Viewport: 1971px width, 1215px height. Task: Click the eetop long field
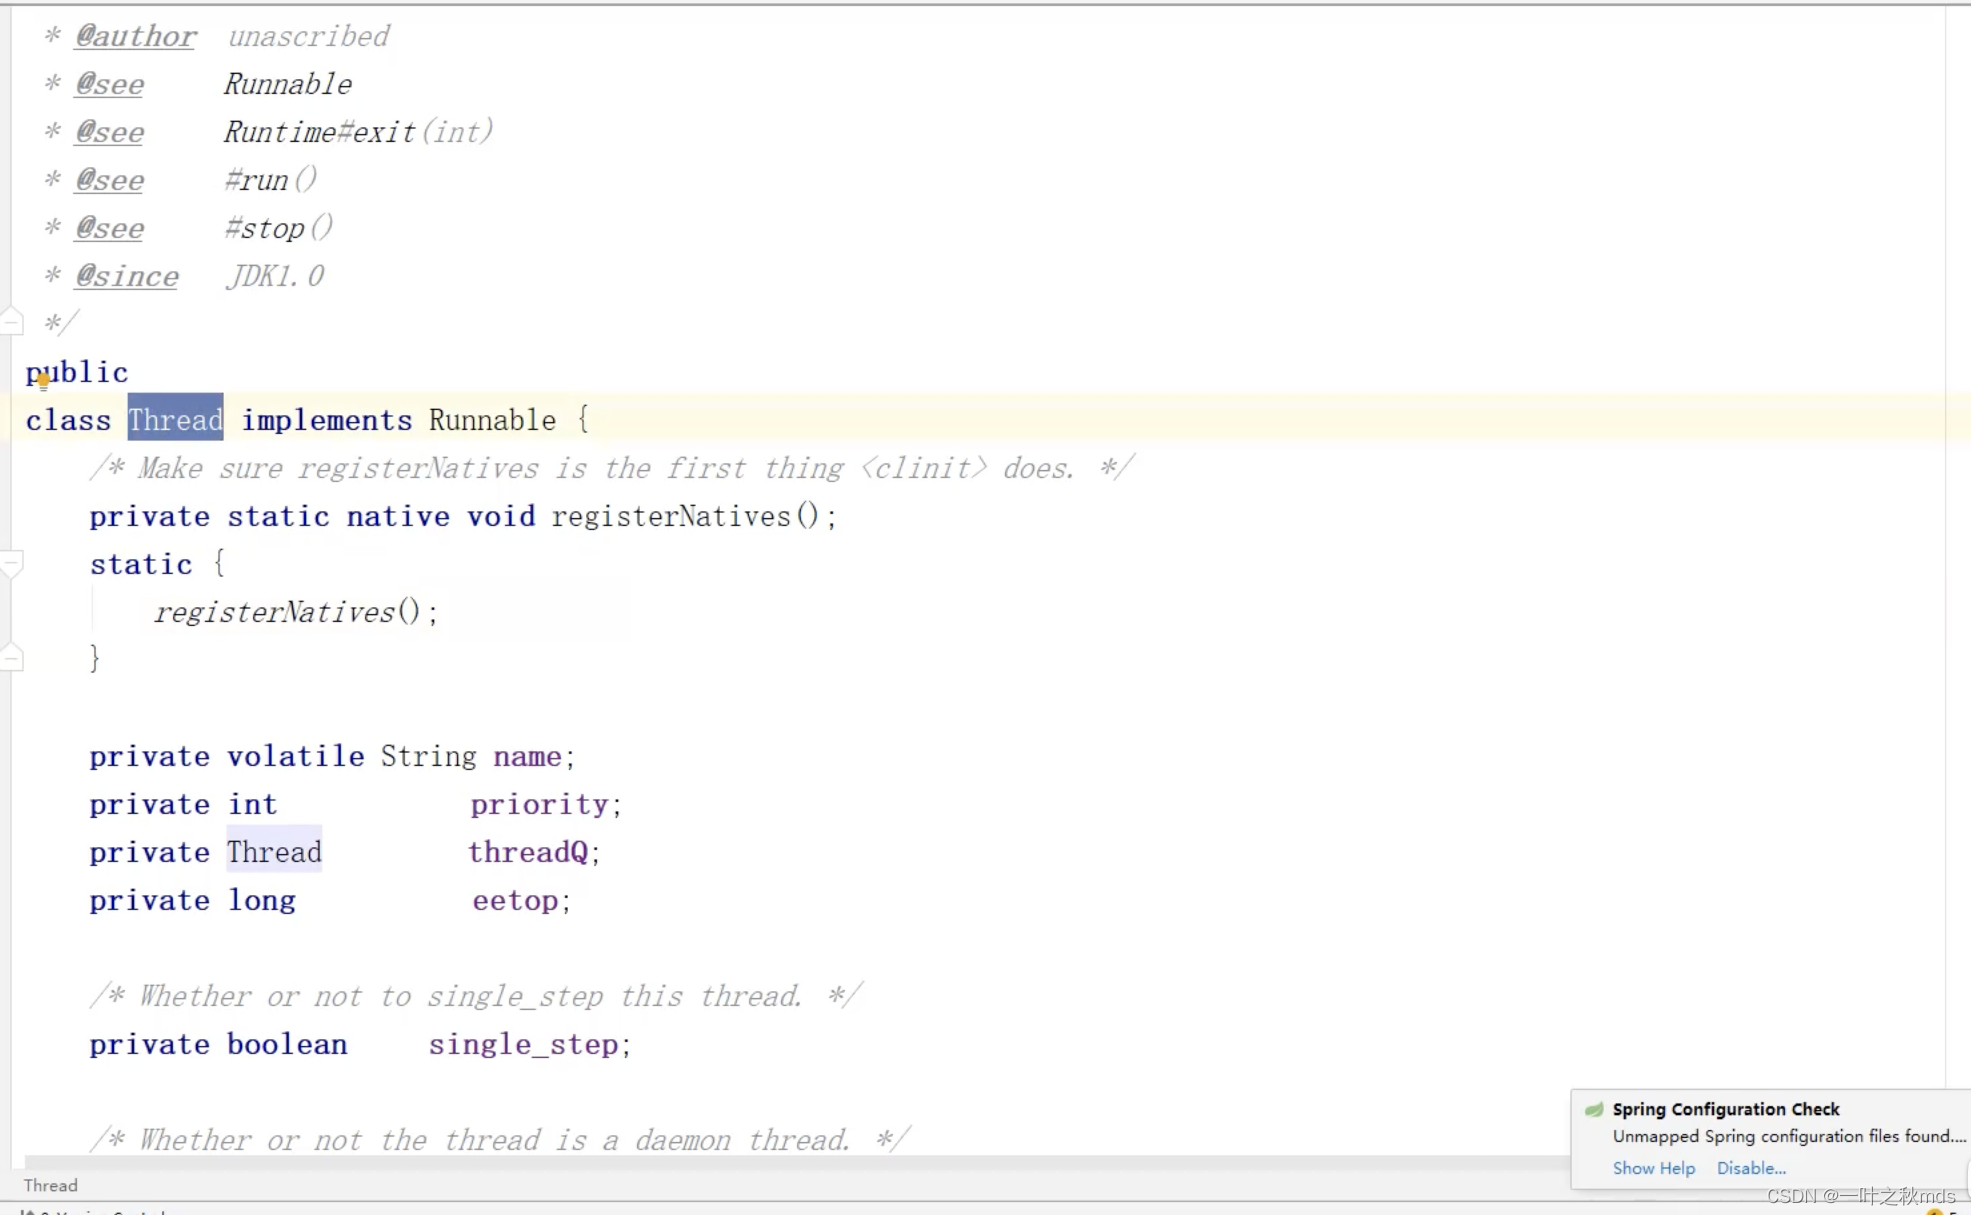(x=515, y=900)
